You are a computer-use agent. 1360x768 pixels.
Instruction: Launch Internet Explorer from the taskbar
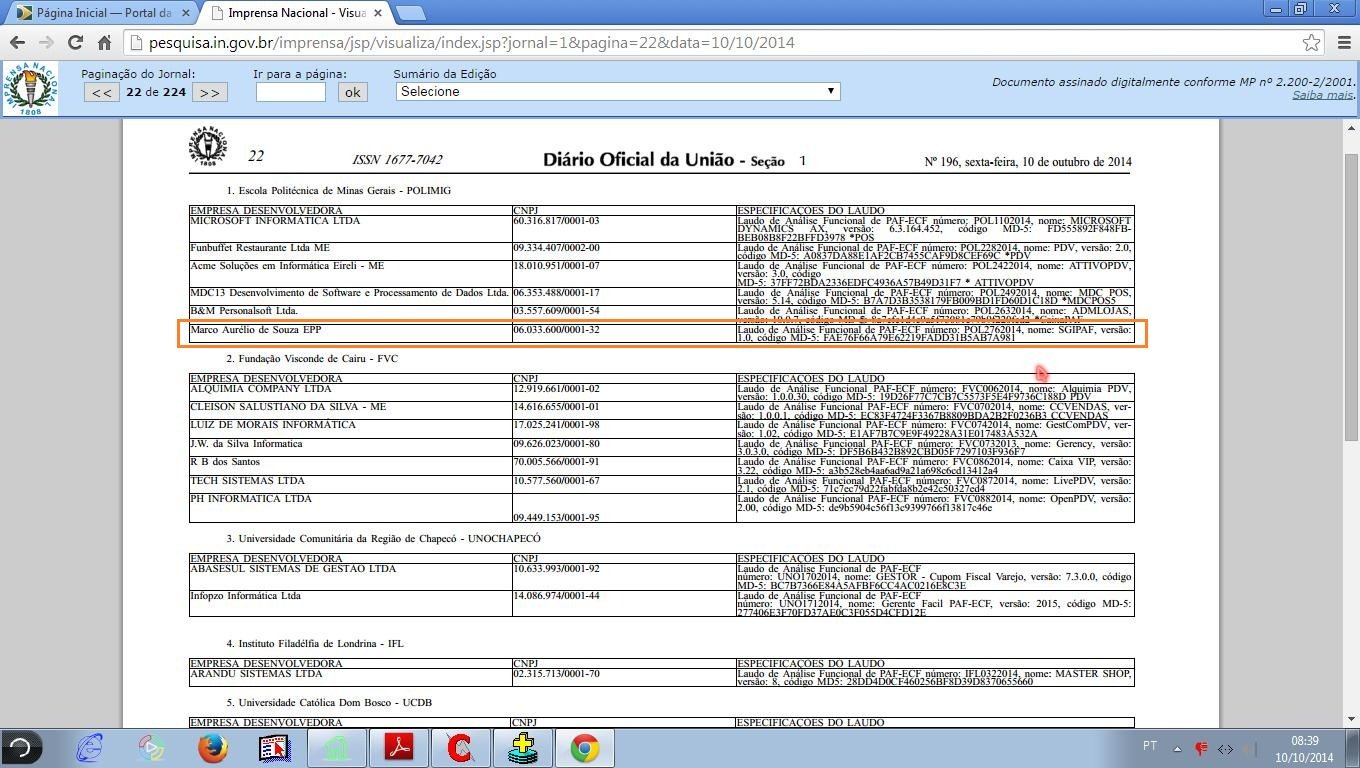(x=90, y=748)
